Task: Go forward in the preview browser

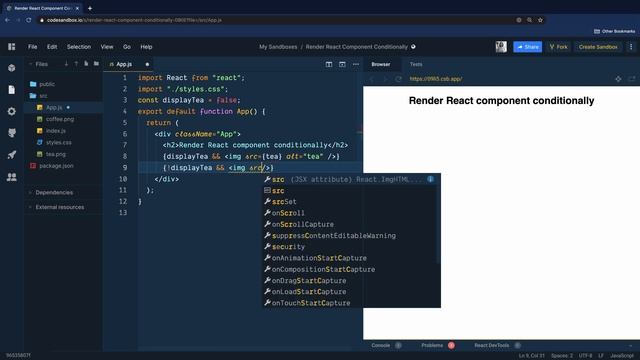Action: coord(385,79)
